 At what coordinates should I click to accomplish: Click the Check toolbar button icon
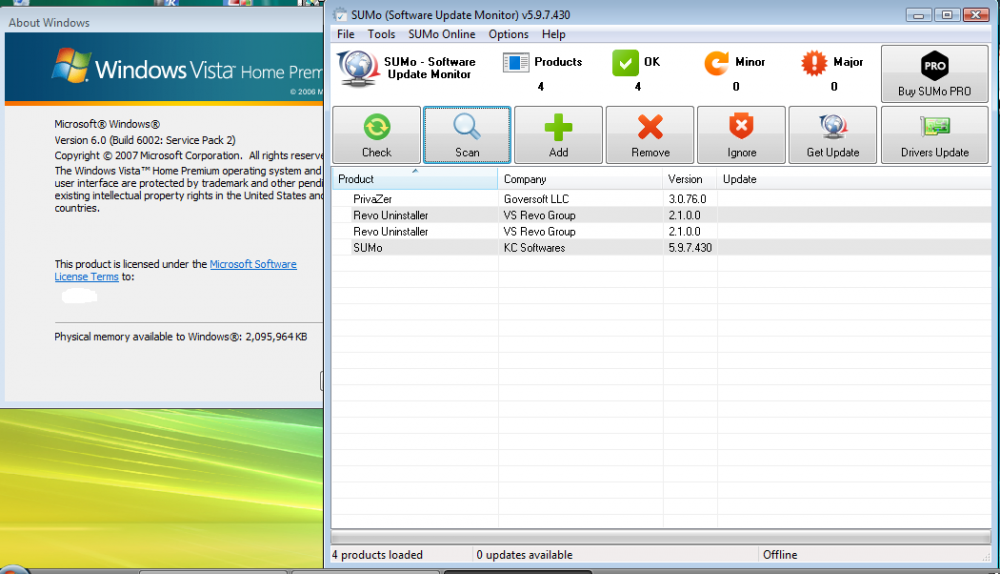point(376,128)
